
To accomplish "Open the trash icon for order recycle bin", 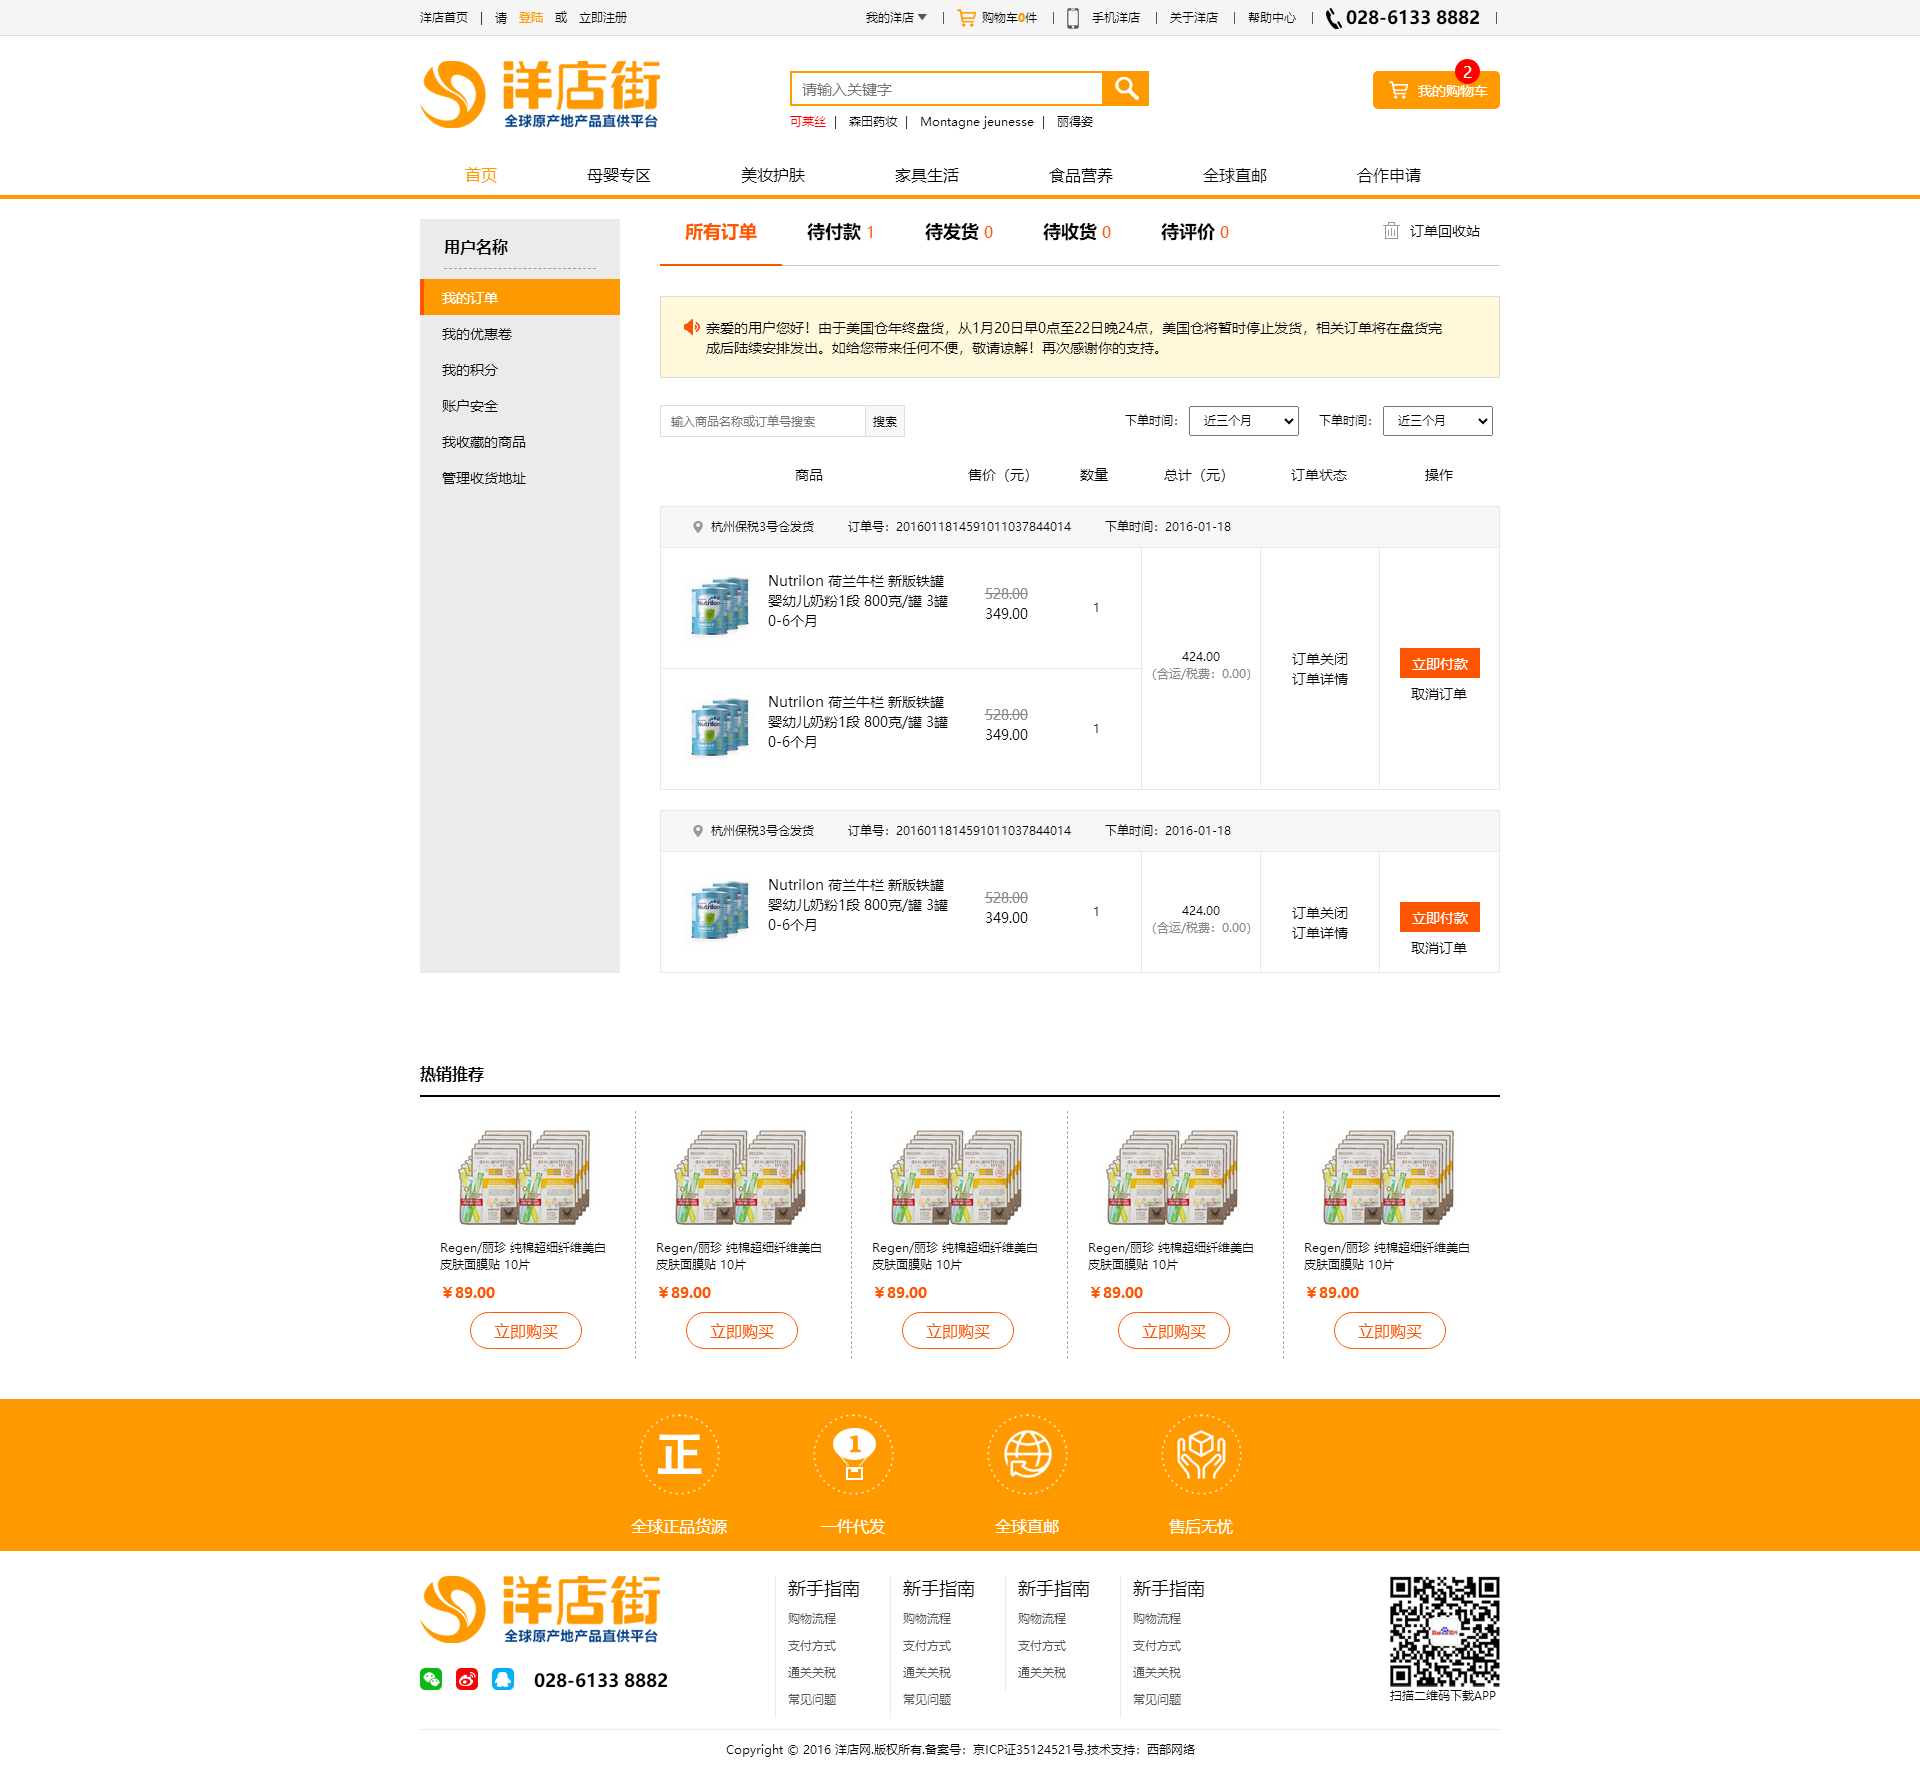I will pos(1390,231).
